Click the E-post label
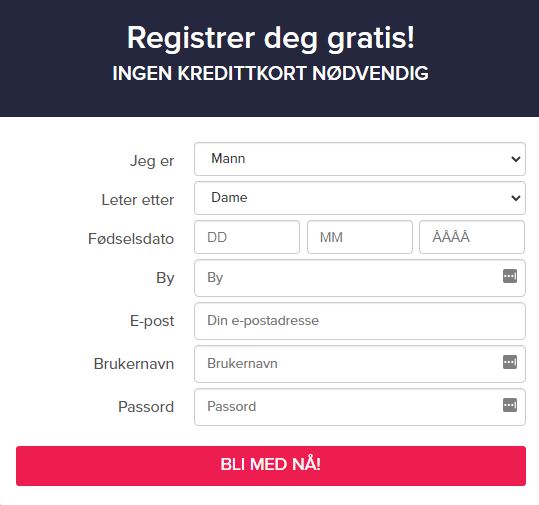 point(152,321)
